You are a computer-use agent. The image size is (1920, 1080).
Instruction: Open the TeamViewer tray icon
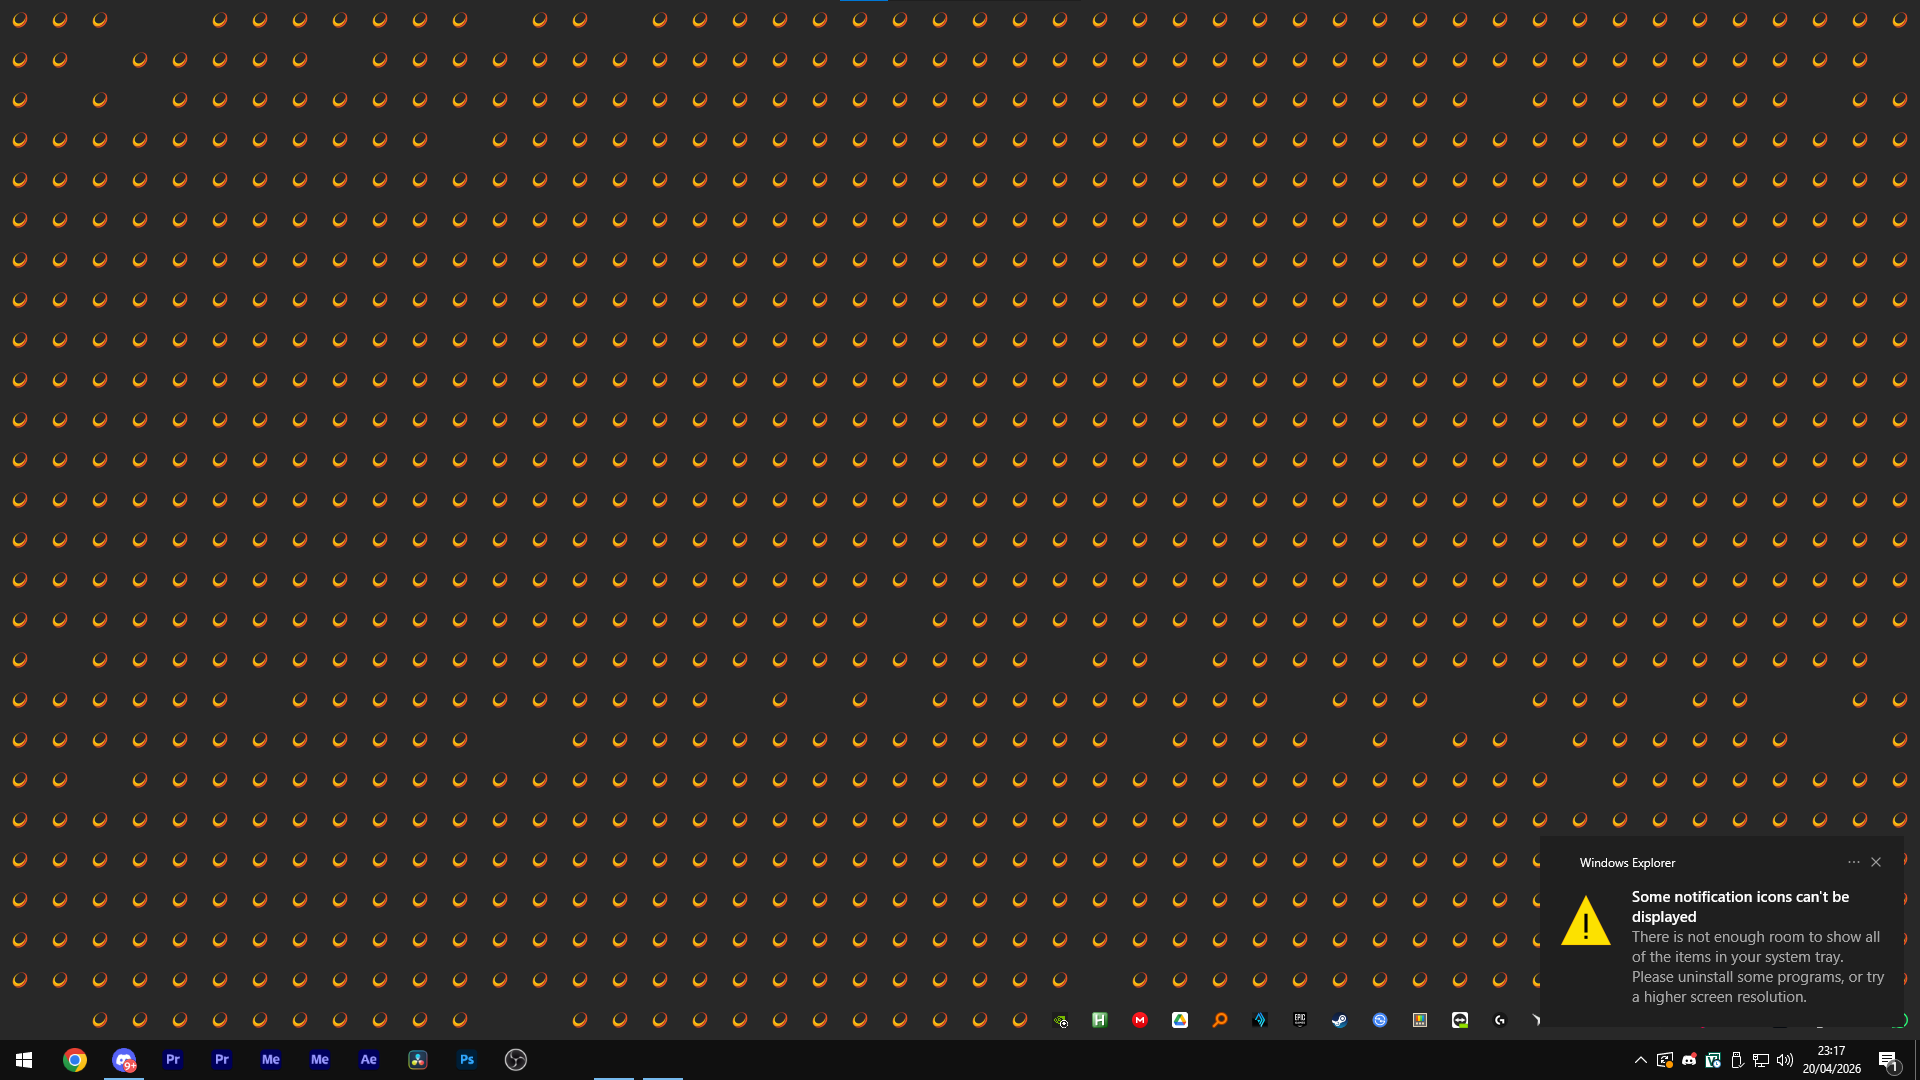click(1460, 1020)
